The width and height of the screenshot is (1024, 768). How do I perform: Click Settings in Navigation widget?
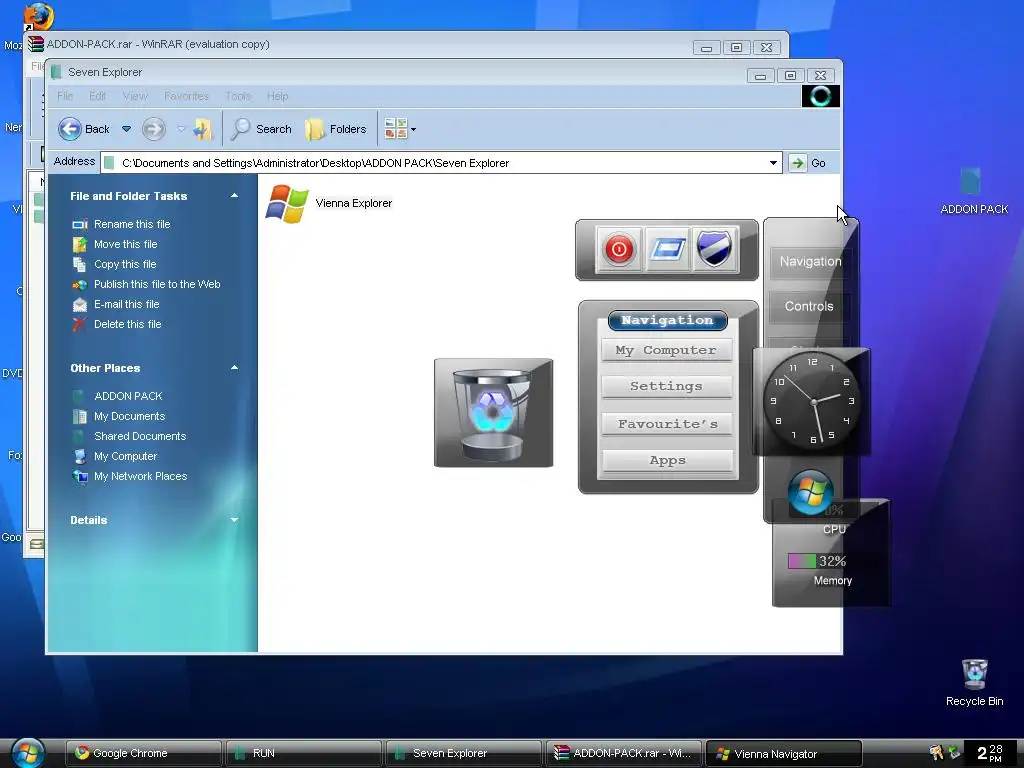[666, 386]
